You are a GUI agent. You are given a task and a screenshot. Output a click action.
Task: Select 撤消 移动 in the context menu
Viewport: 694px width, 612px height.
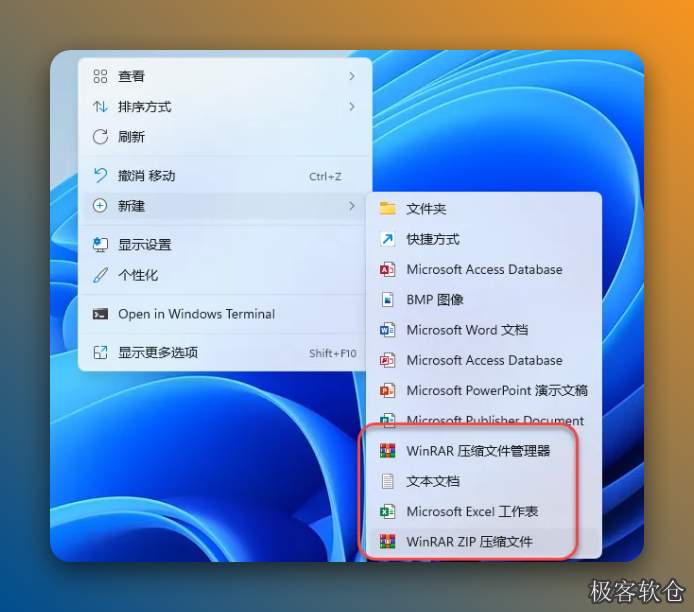pyautogui.click(x=225, y=176)
